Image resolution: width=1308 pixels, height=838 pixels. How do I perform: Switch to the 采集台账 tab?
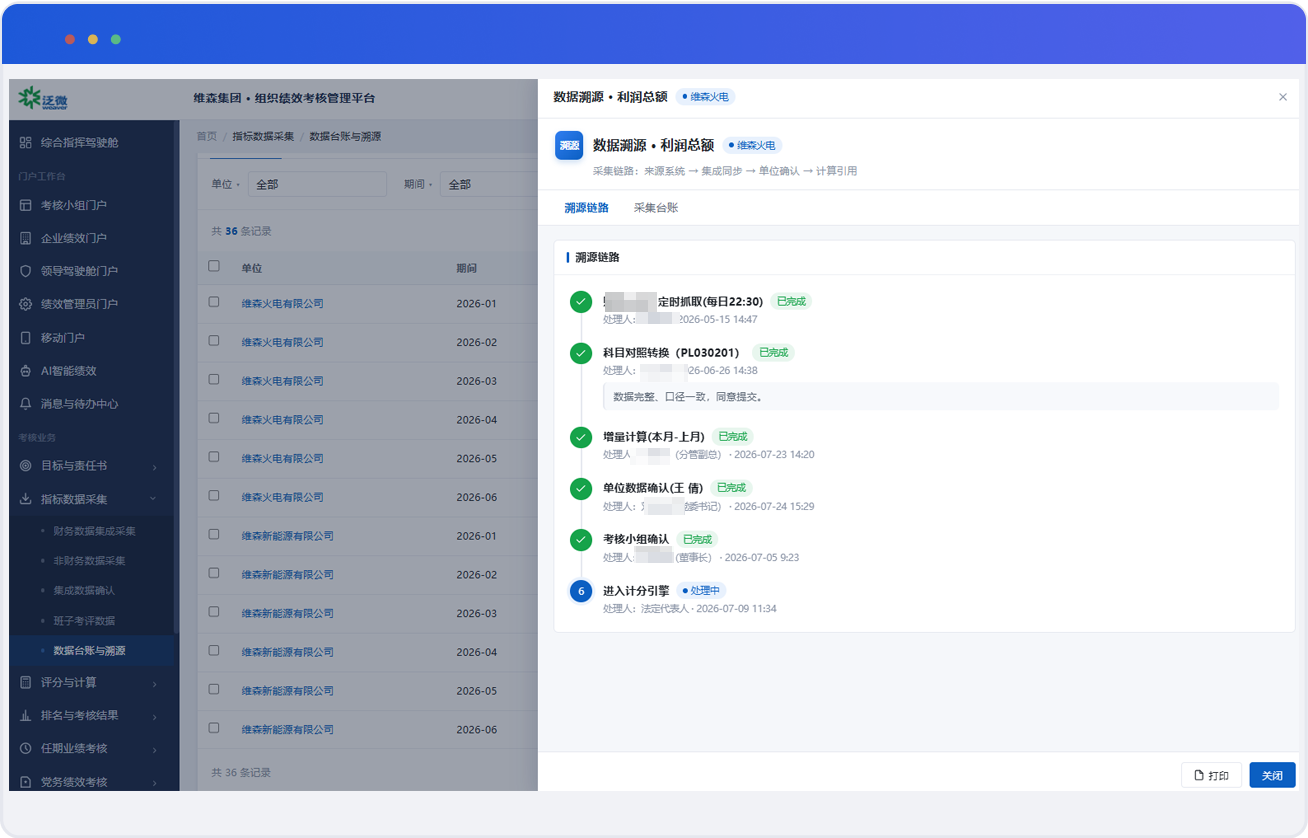click(656, 208)
